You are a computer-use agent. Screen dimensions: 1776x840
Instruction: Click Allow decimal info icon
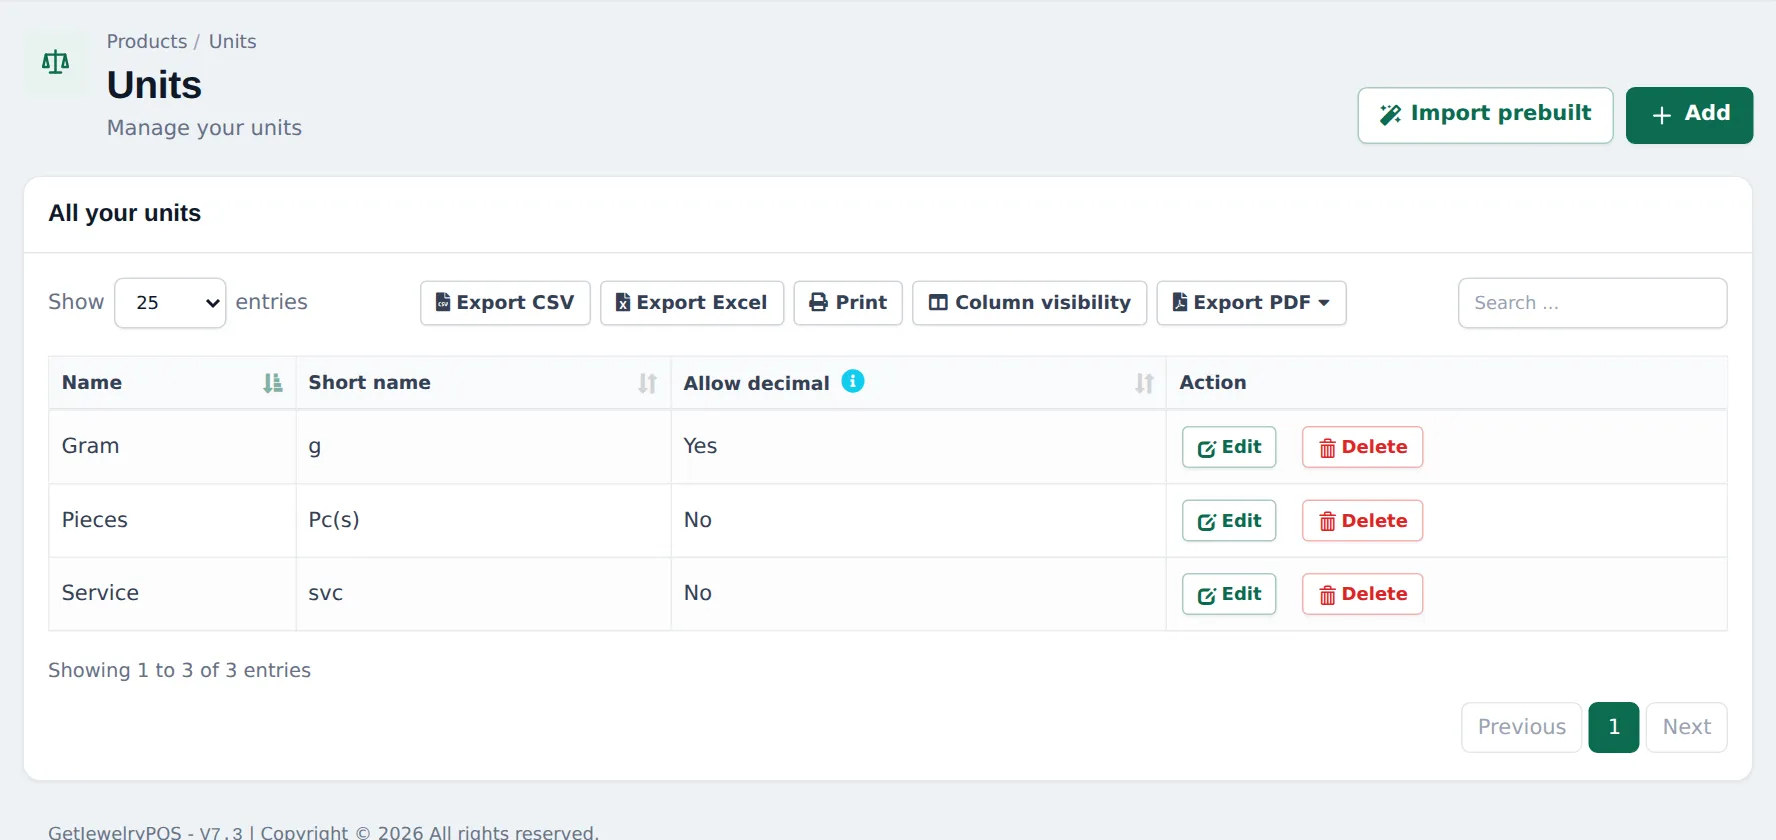(853, 381)
